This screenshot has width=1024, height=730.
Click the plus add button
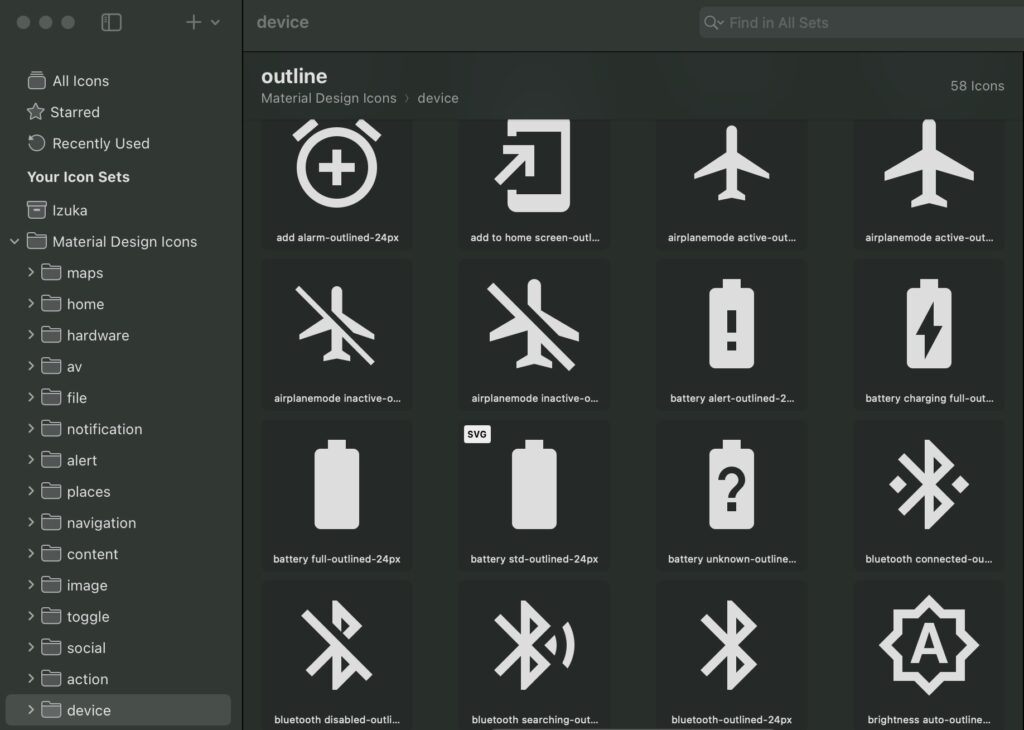[193, 22]
